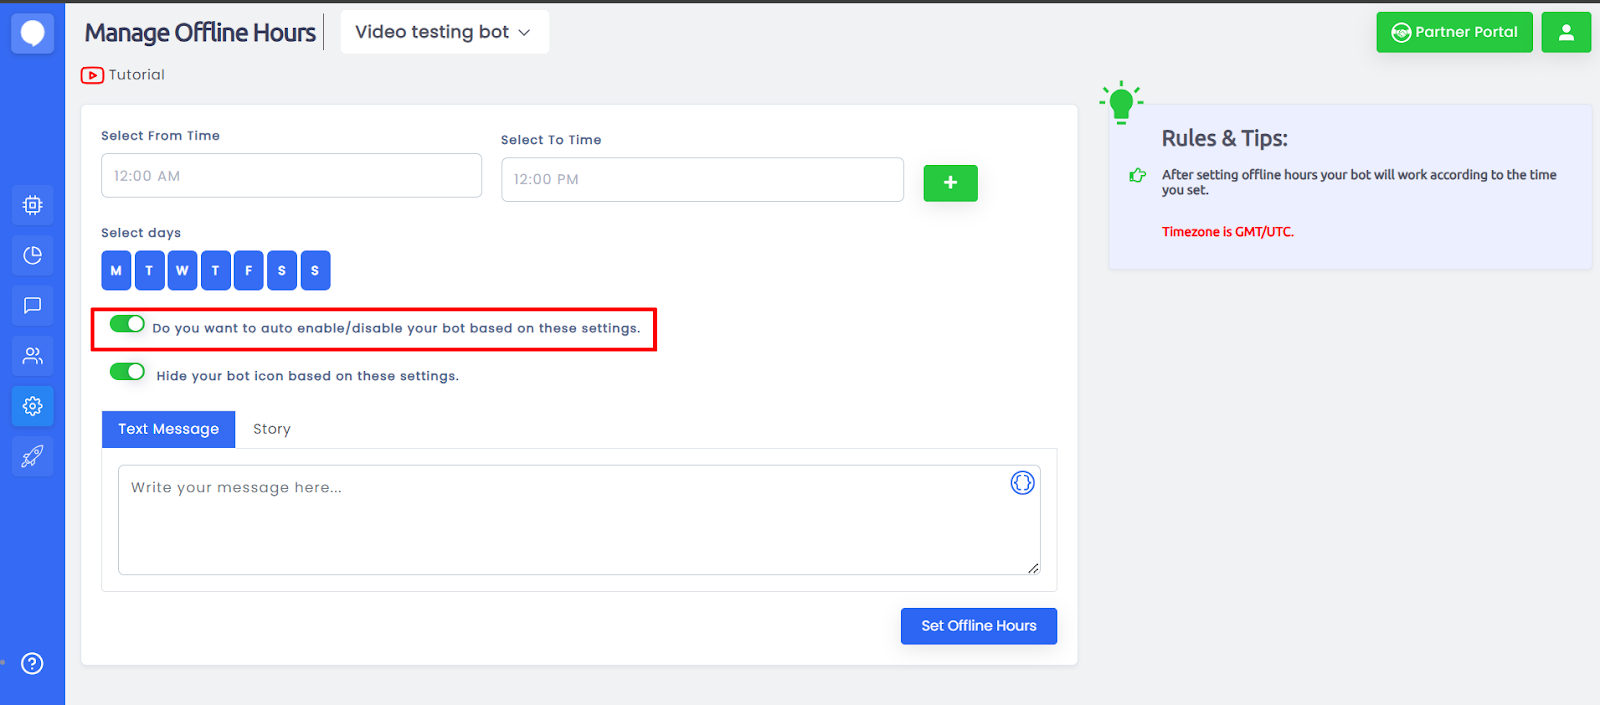The height and width of the screenshot is (705, 1600).
Task: Open the Select From Time picker
Action: click(291, 176)
